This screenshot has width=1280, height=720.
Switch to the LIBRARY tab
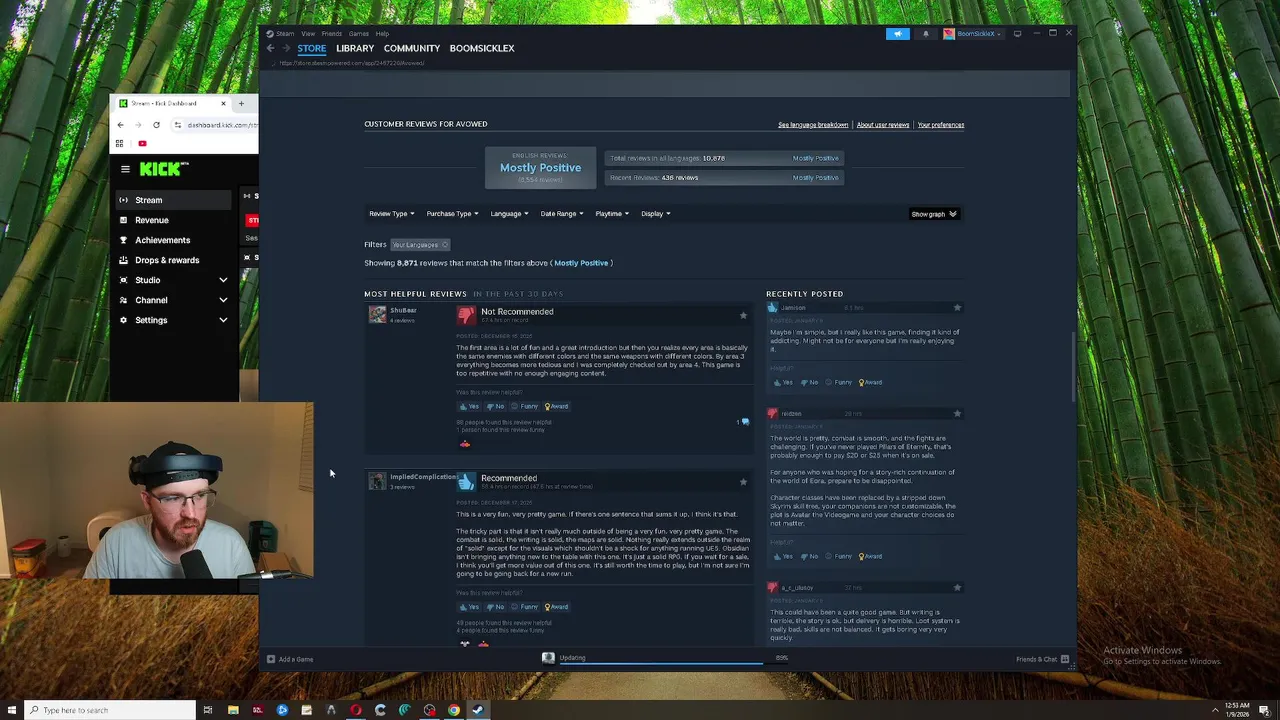pyautogui.click(x=355, y=48)
